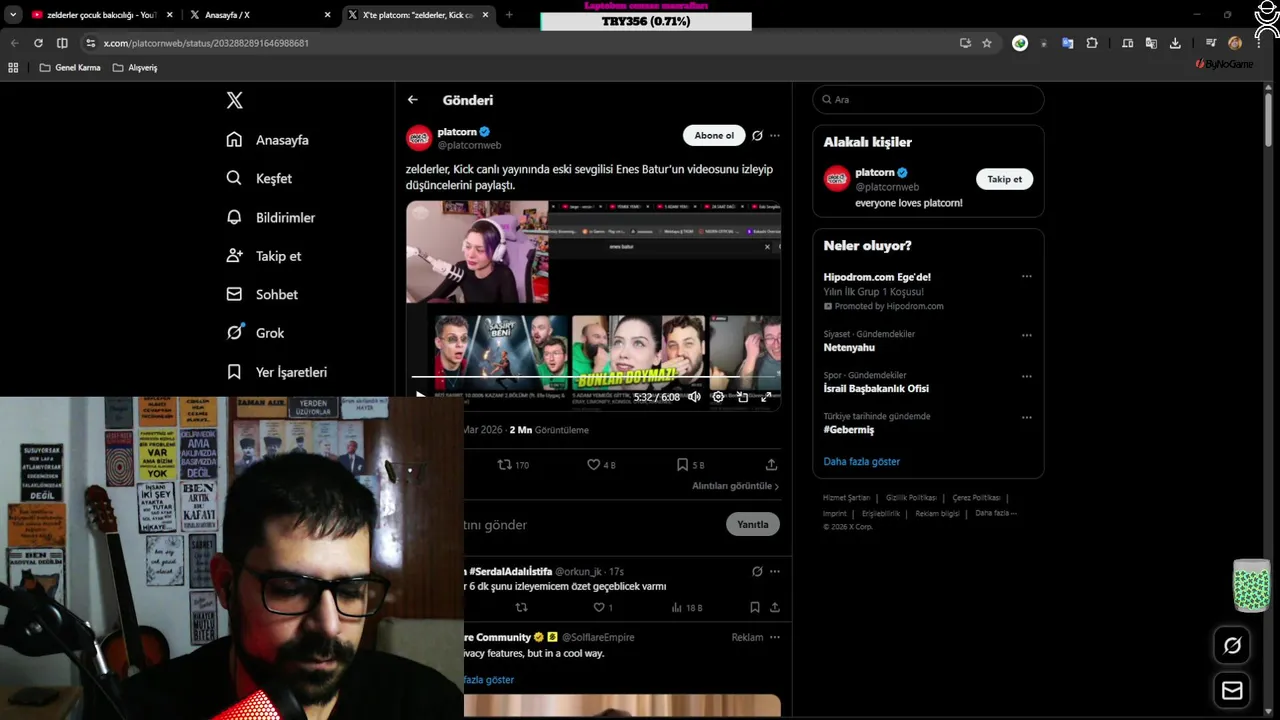1280x720 pixels.
Task: Open the X logo home icon
Action: click(234, 100)
